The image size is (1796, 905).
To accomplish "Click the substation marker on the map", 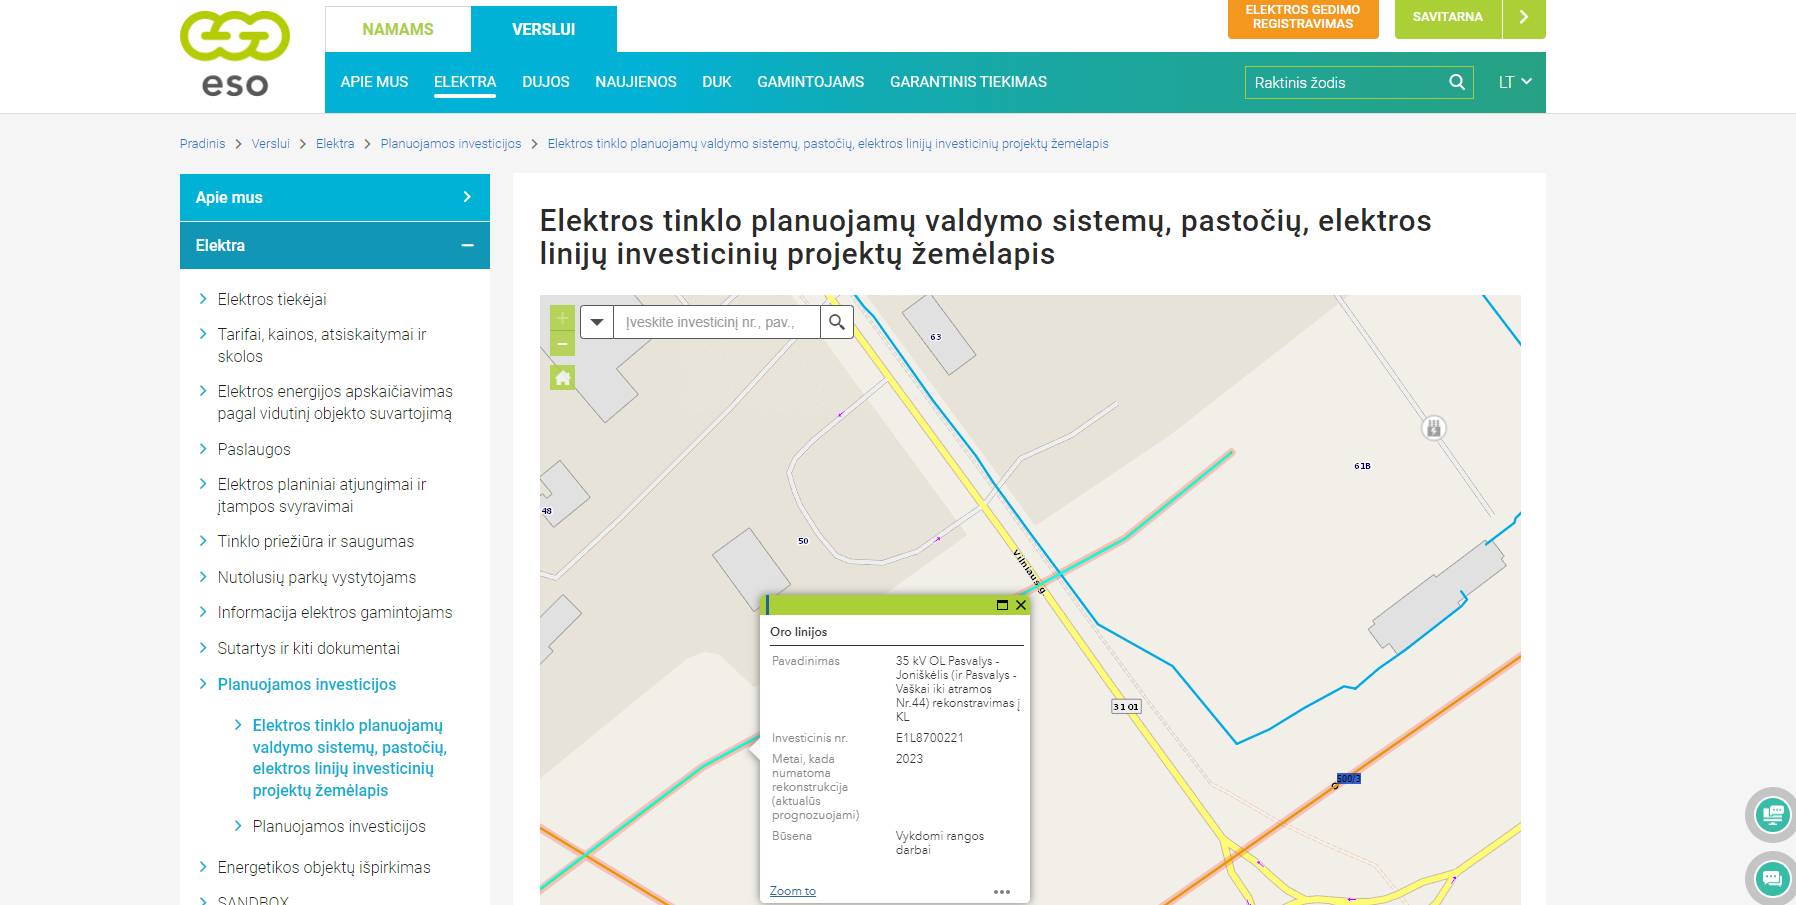I will [x=1434, y=428].
